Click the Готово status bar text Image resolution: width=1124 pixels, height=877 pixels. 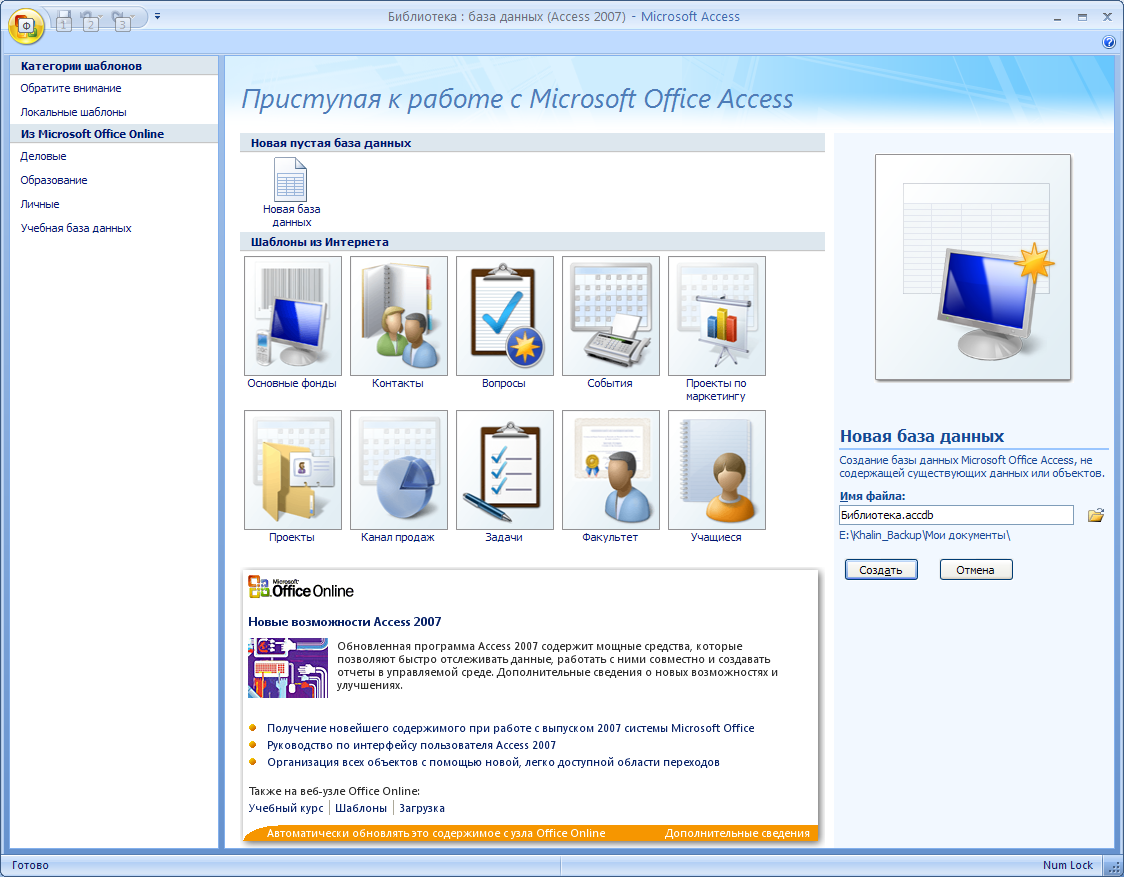30,865
